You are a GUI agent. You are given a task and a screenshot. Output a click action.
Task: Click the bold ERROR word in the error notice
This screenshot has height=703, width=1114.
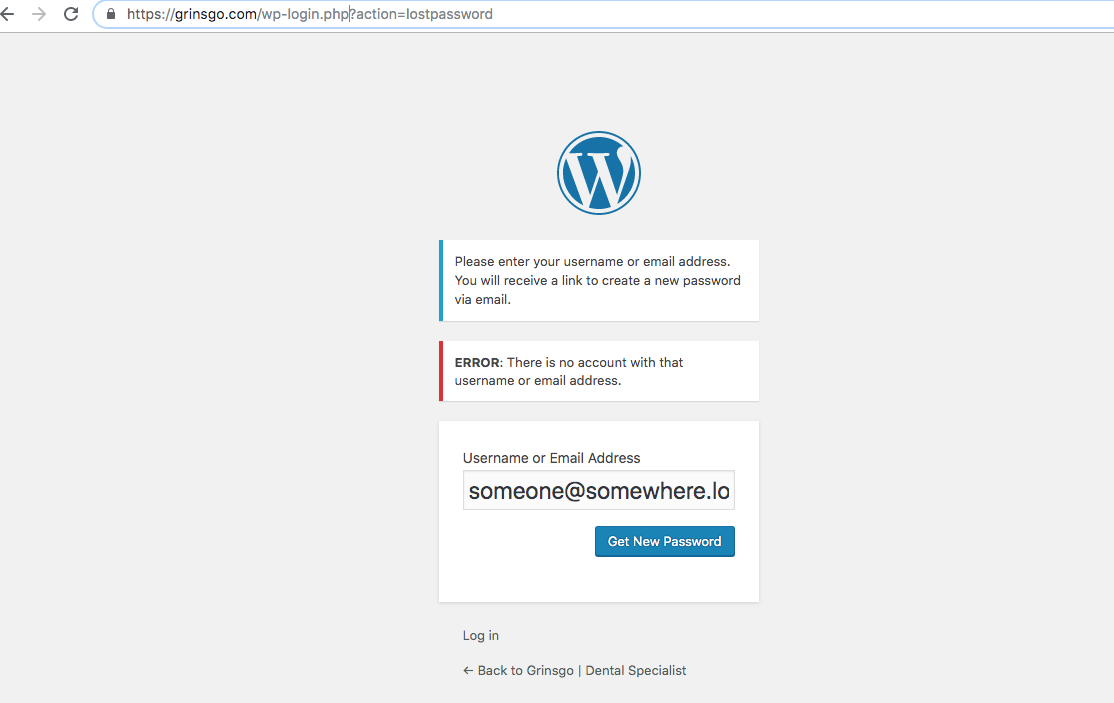(477, 362)
